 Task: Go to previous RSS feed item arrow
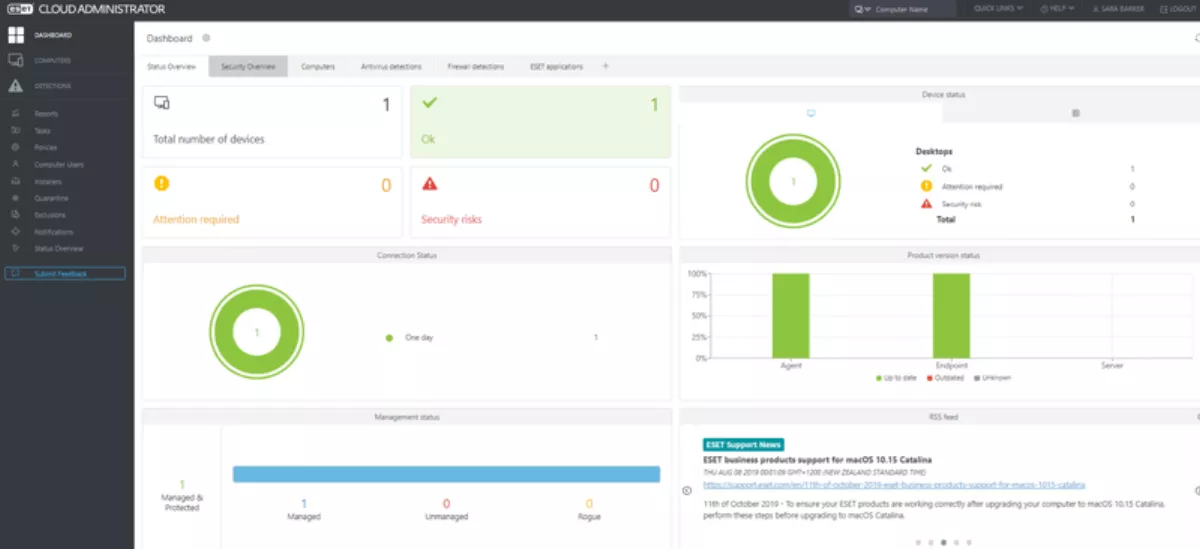[x=687, y=490]
